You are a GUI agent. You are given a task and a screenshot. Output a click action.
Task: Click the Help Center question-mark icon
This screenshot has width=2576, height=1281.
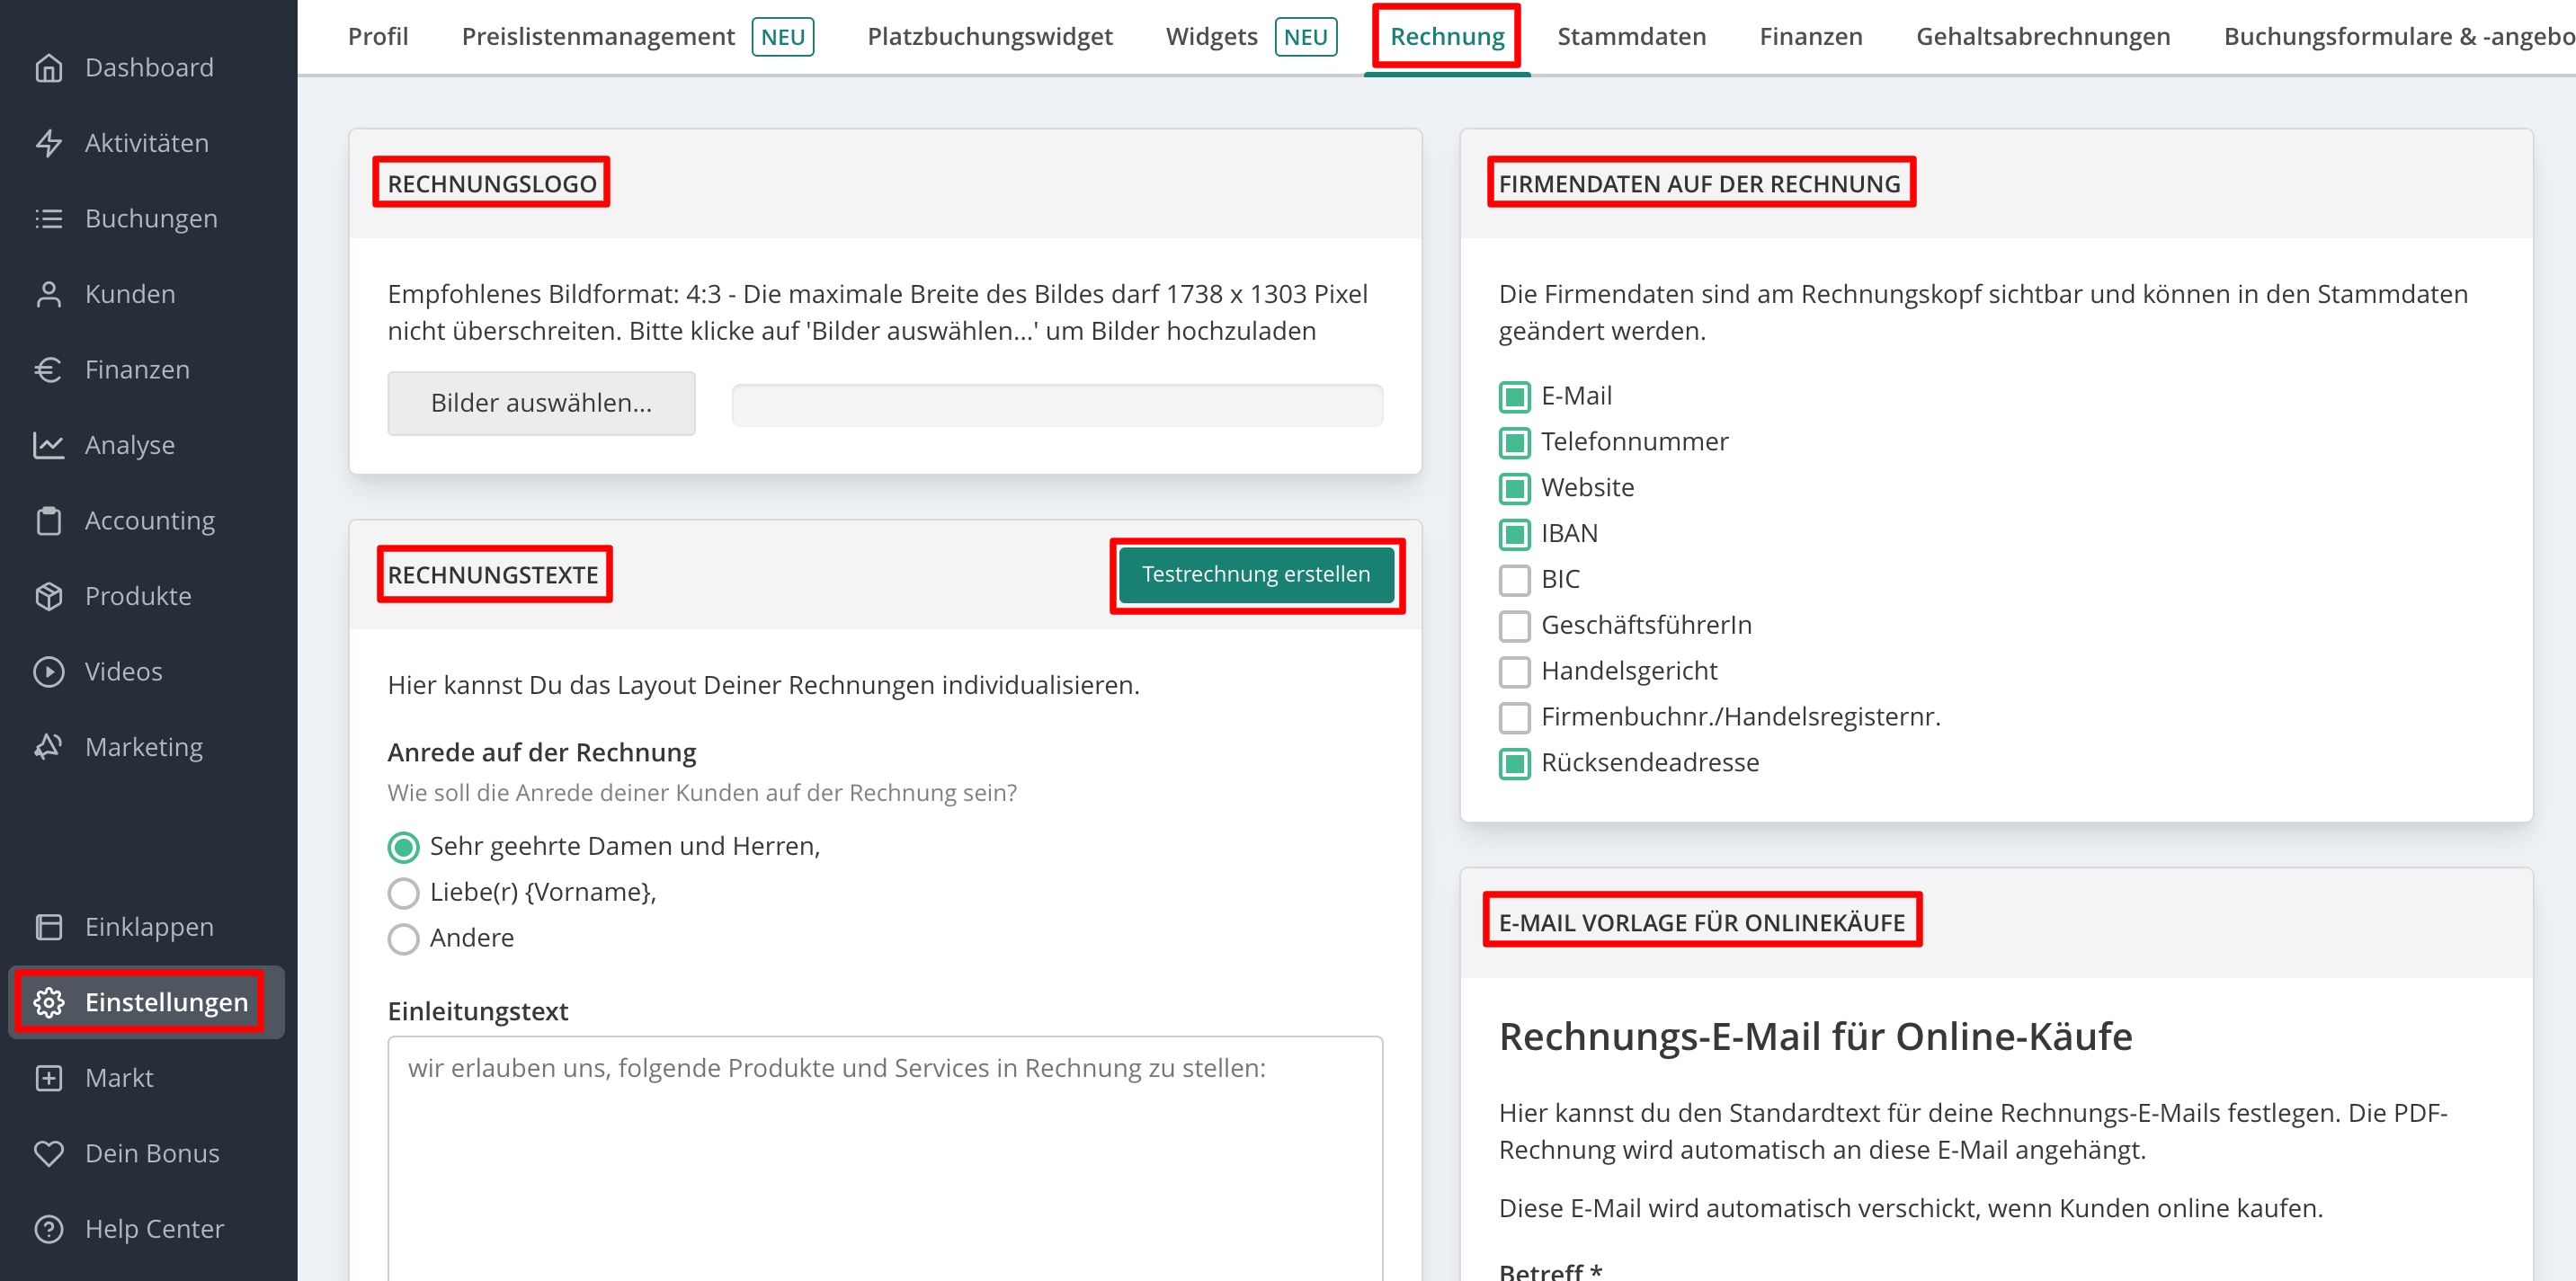click(x=48, y=1229)
